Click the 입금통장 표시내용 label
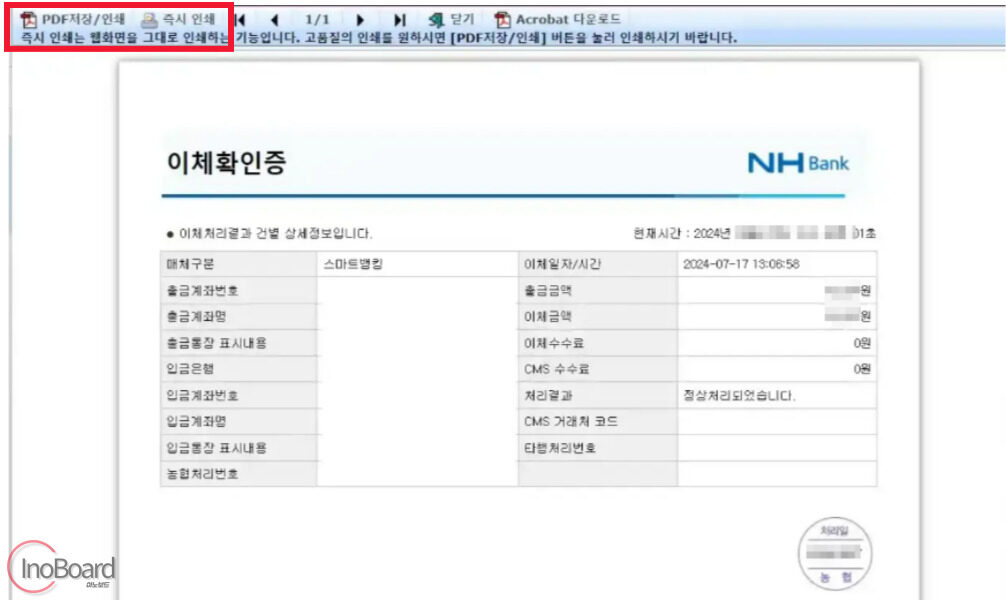 [216, 448]
